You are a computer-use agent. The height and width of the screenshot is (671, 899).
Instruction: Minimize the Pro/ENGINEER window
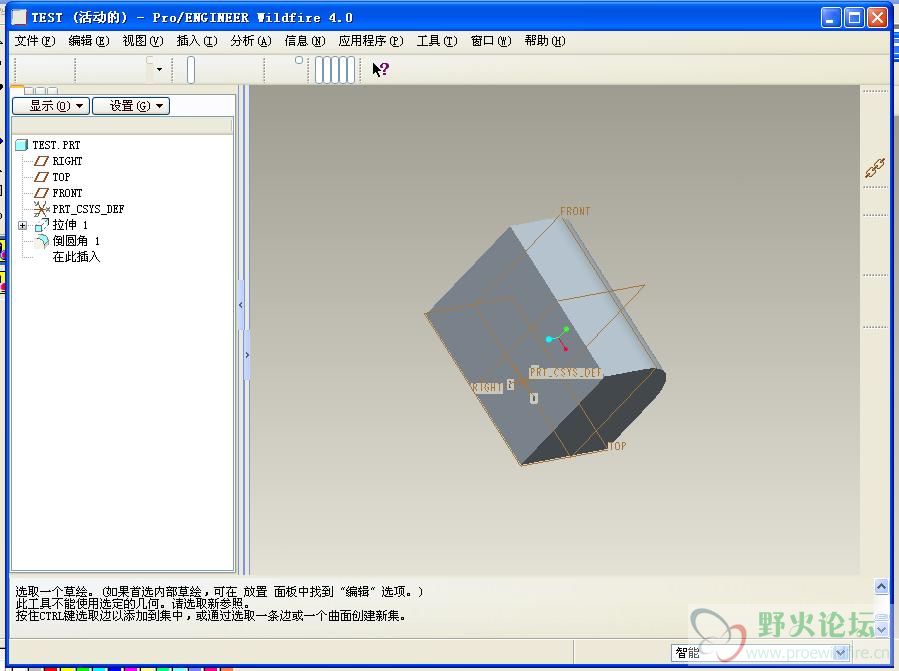830,18
